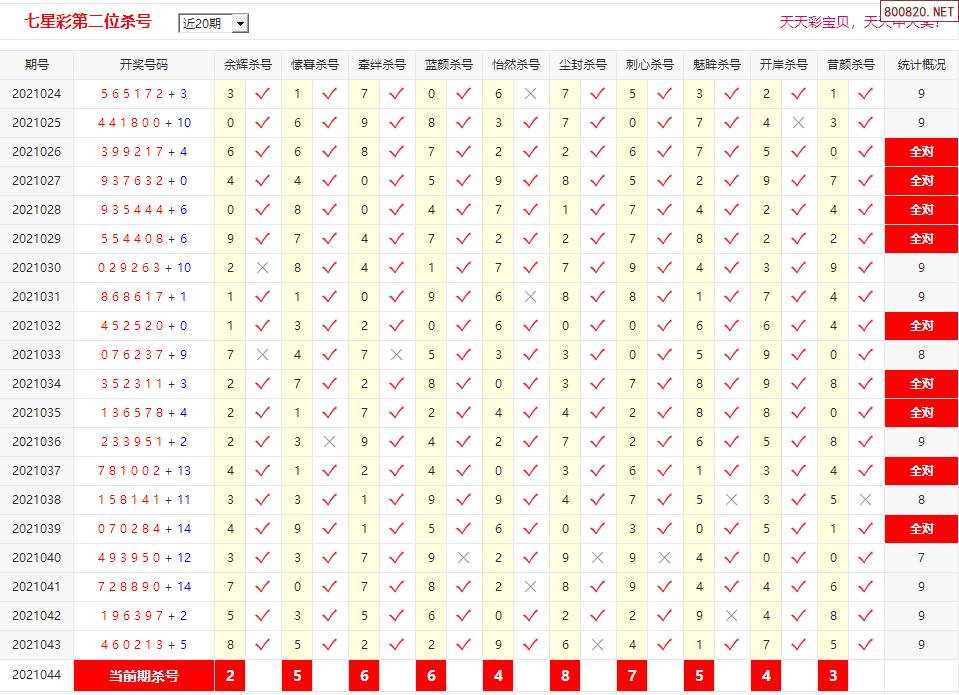This screenshot has width=959, height=695.
Task: Click gray X under 魅眸杀号 in row 2021042
Action: point(731,615)
